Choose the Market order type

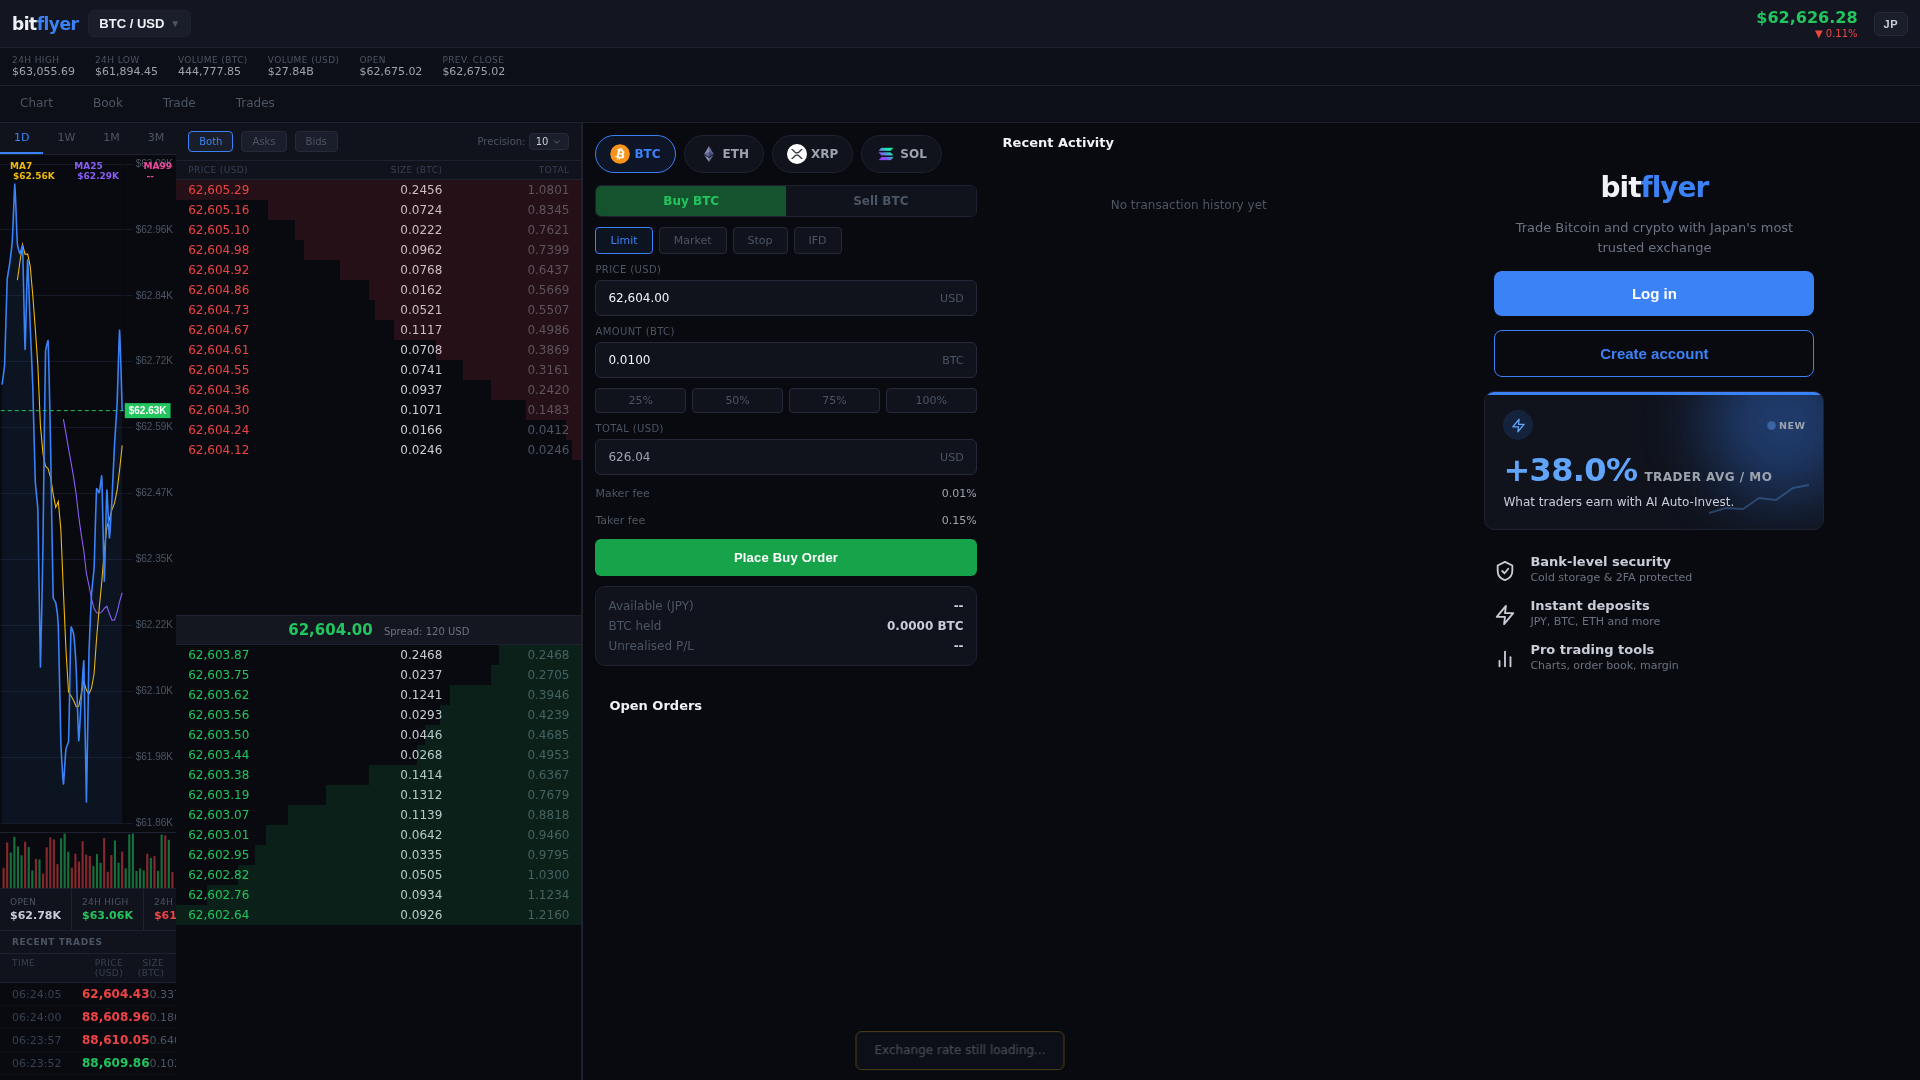coord(693,241)
